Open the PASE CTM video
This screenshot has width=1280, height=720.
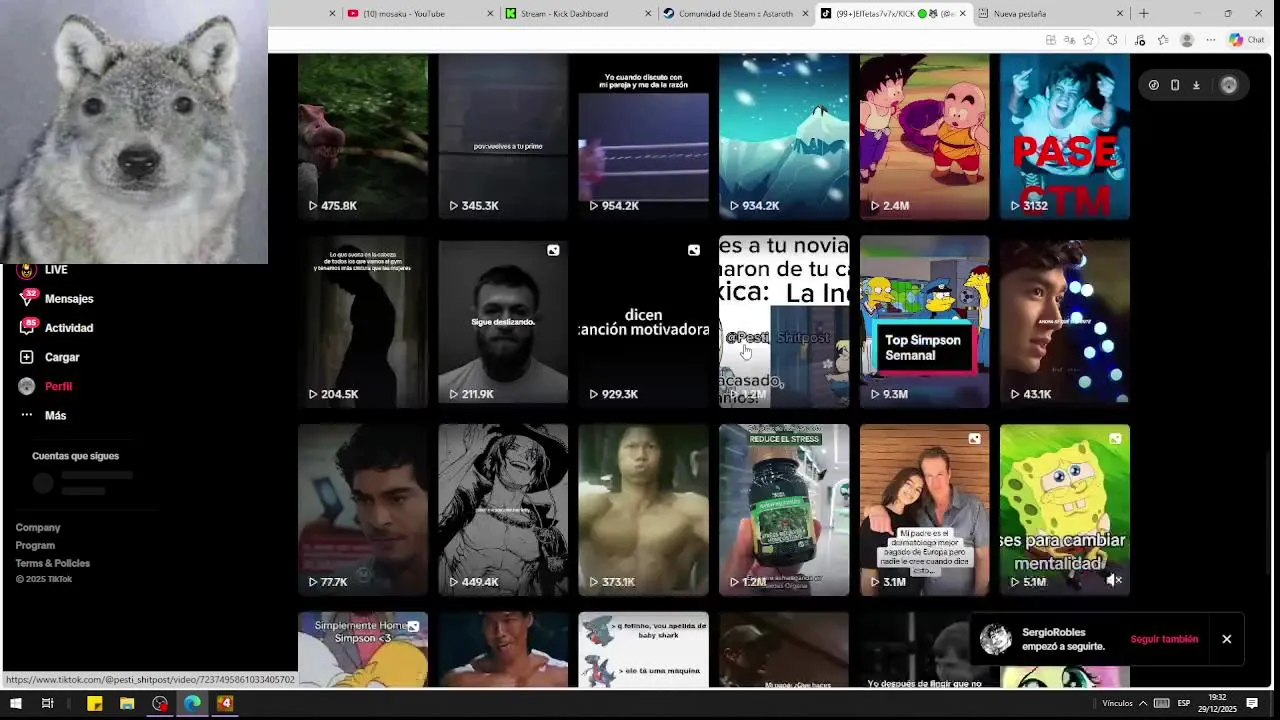(1065, 137)
